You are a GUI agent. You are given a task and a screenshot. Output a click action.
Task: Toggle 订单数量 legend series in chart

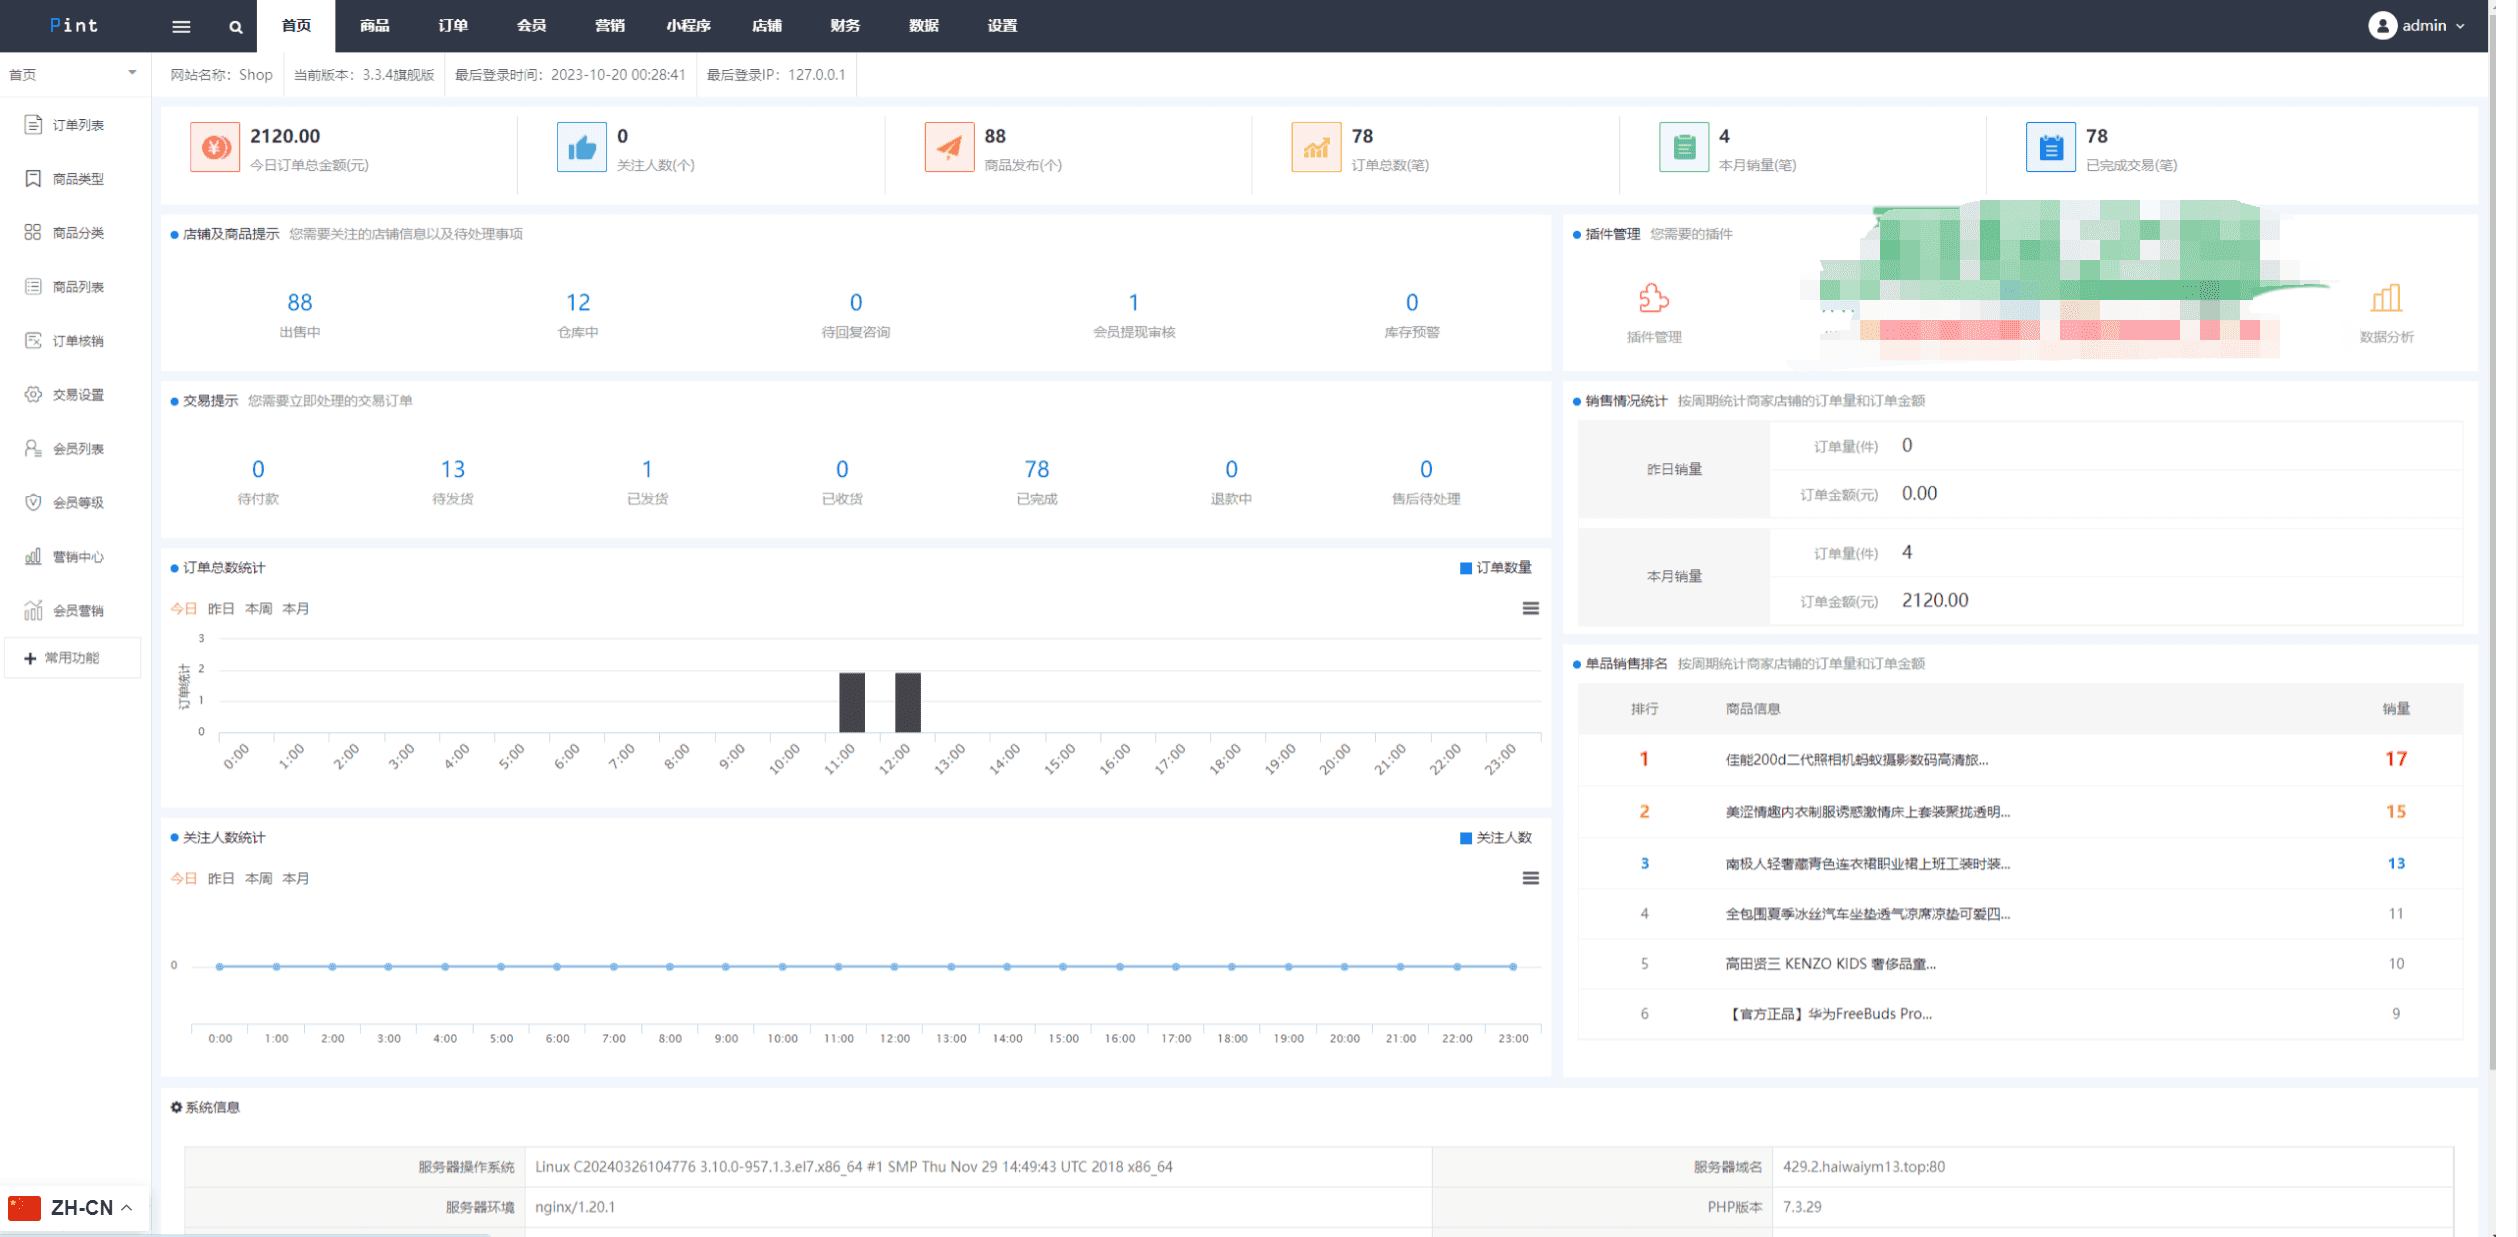(x=1495, y=568)
